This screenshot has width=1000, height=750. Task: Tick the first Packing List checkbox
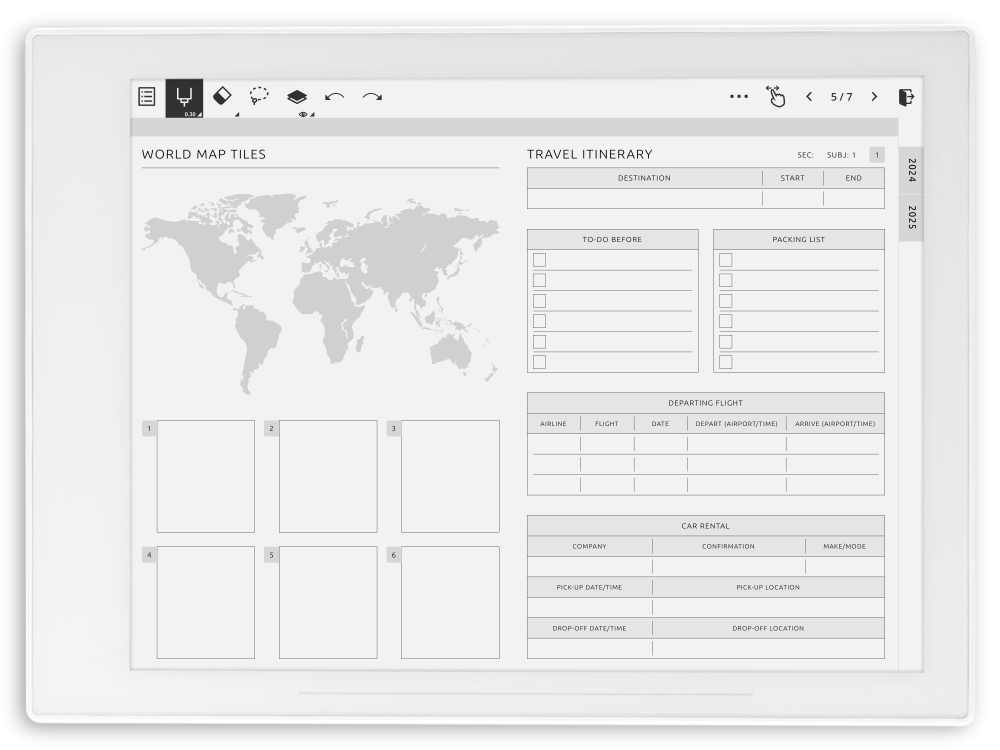[x=725, y=260]
